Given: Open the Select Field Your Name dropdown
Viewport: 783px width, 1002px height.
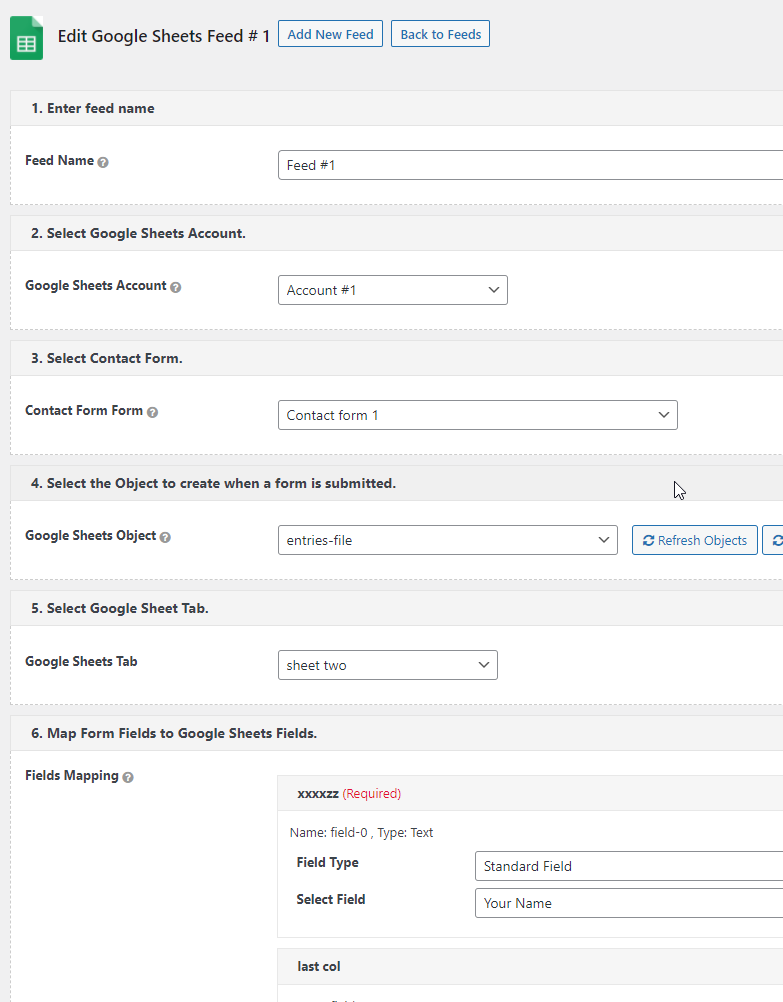Looking at the screenshot, I should [629, 903].
